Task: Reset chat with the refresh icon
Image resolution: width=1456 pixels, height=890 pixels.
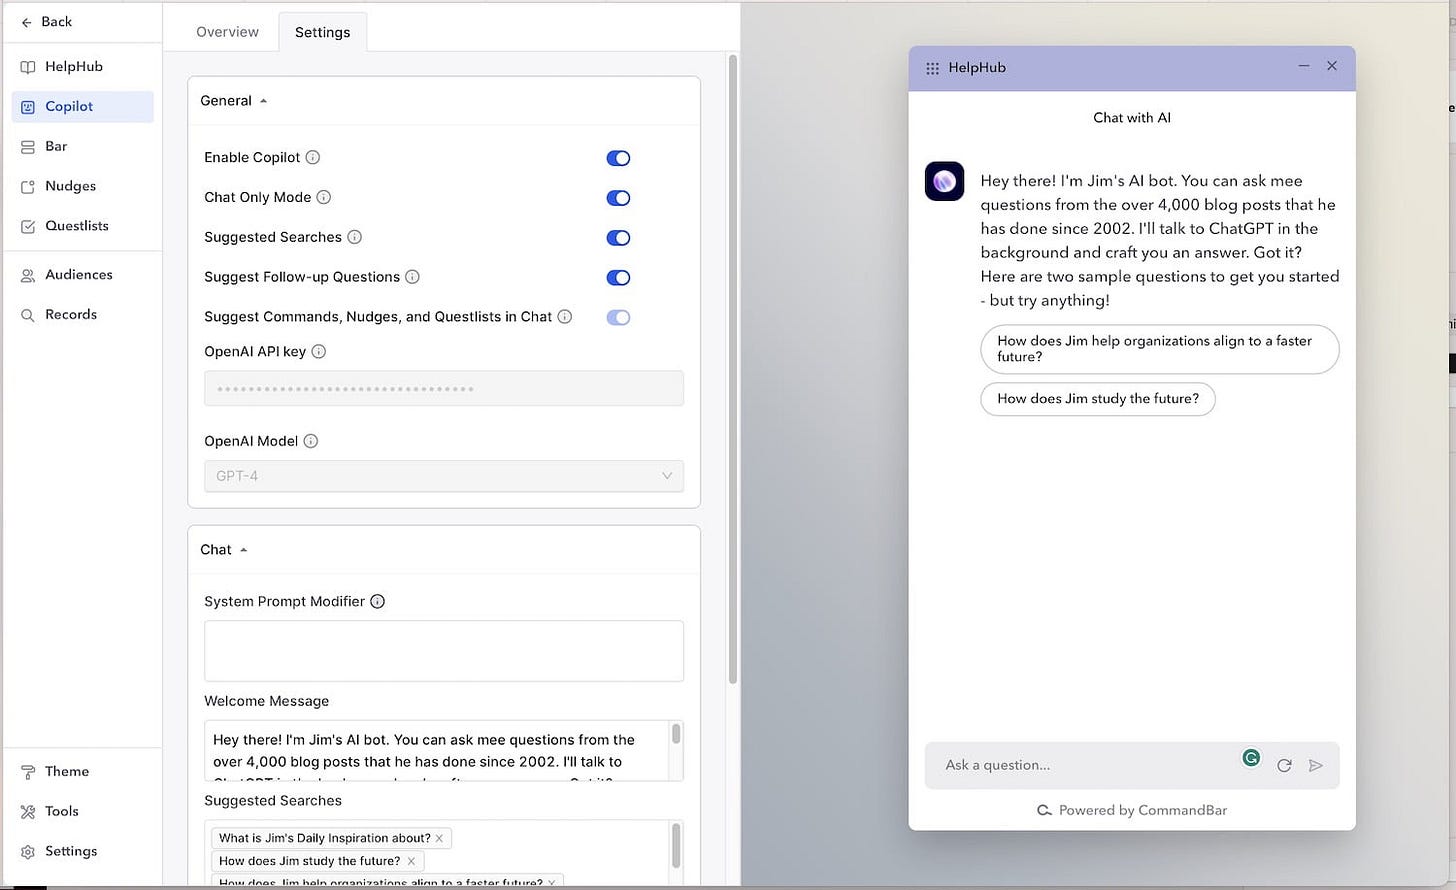Action: [1285, 766]
